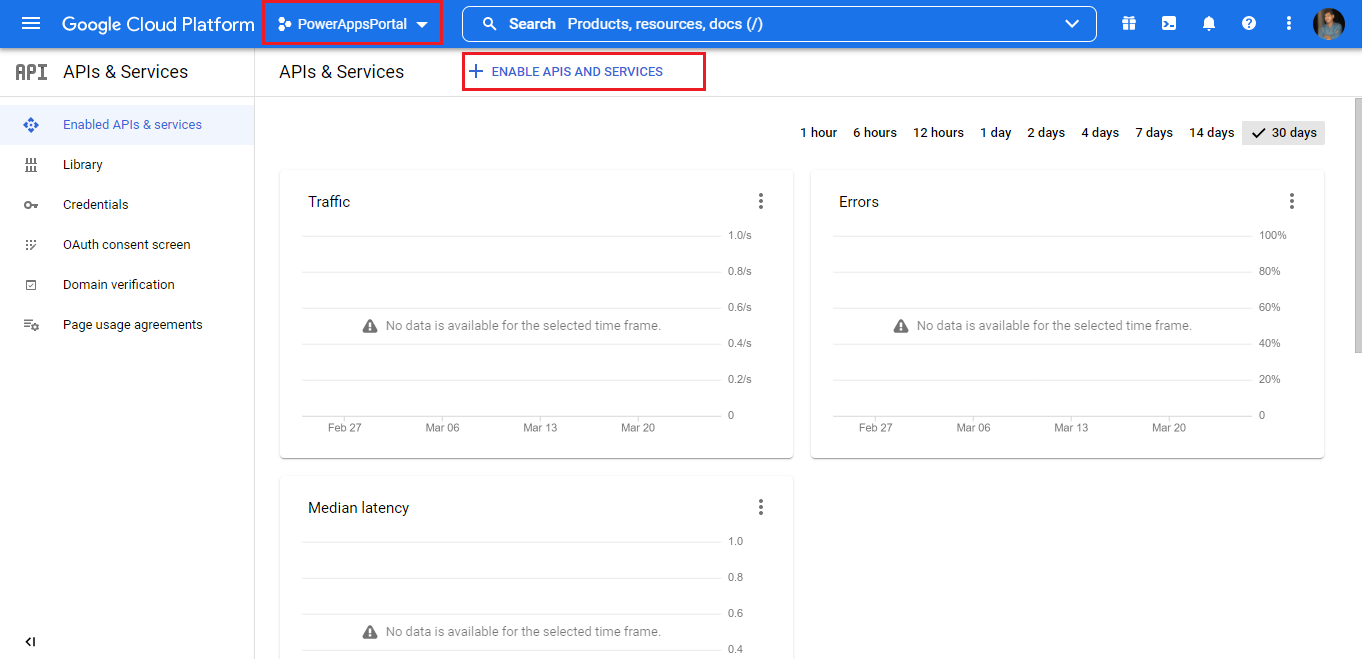Screen dimensions: 1362x659
Task: Open the hamburger navigation menu
Action: pyautogui.click(x=31, y=24)
